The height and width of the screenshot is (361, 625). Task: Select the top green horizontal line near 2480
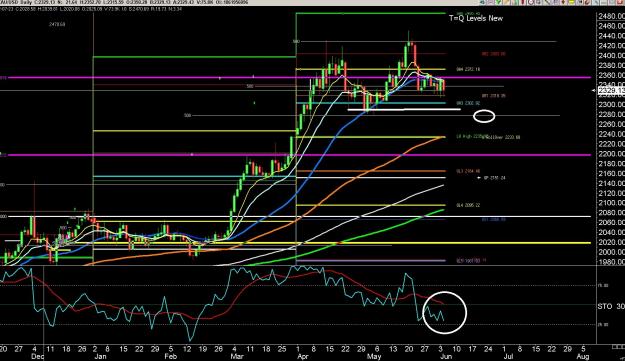[371, 13]
